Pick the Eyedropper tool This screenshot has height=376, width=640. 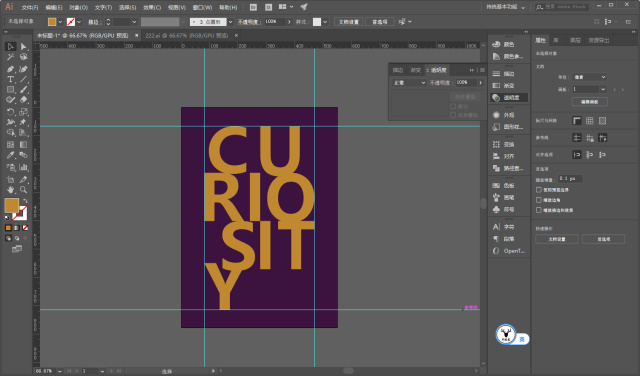point(11,155)
